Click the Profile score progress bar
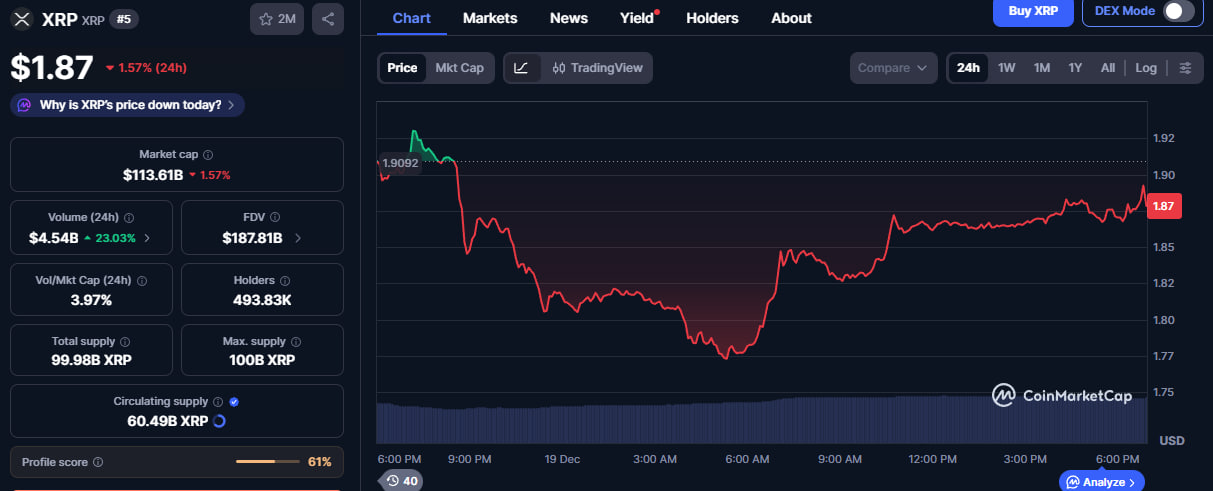This screenshot has width=1213, height=491. [267, 462]
